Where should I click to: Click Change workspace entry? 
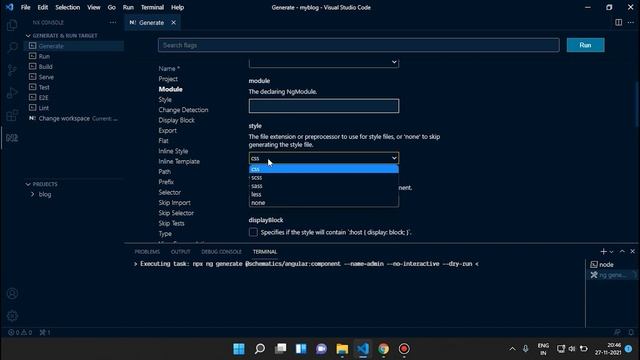tap(74, 118)
